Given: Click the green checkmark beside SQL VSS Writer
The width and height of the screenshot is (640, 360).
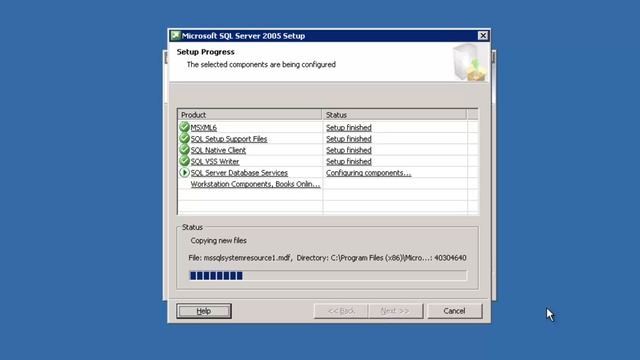Looking at the screenshot, I should [184, 161].
